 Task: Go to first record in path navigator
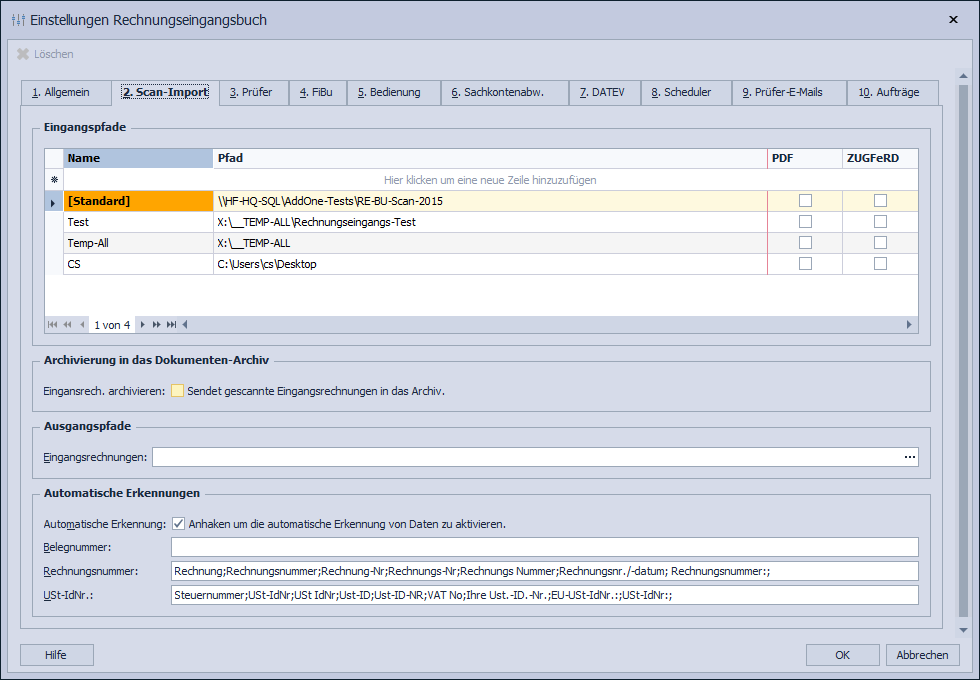(53, 325)
